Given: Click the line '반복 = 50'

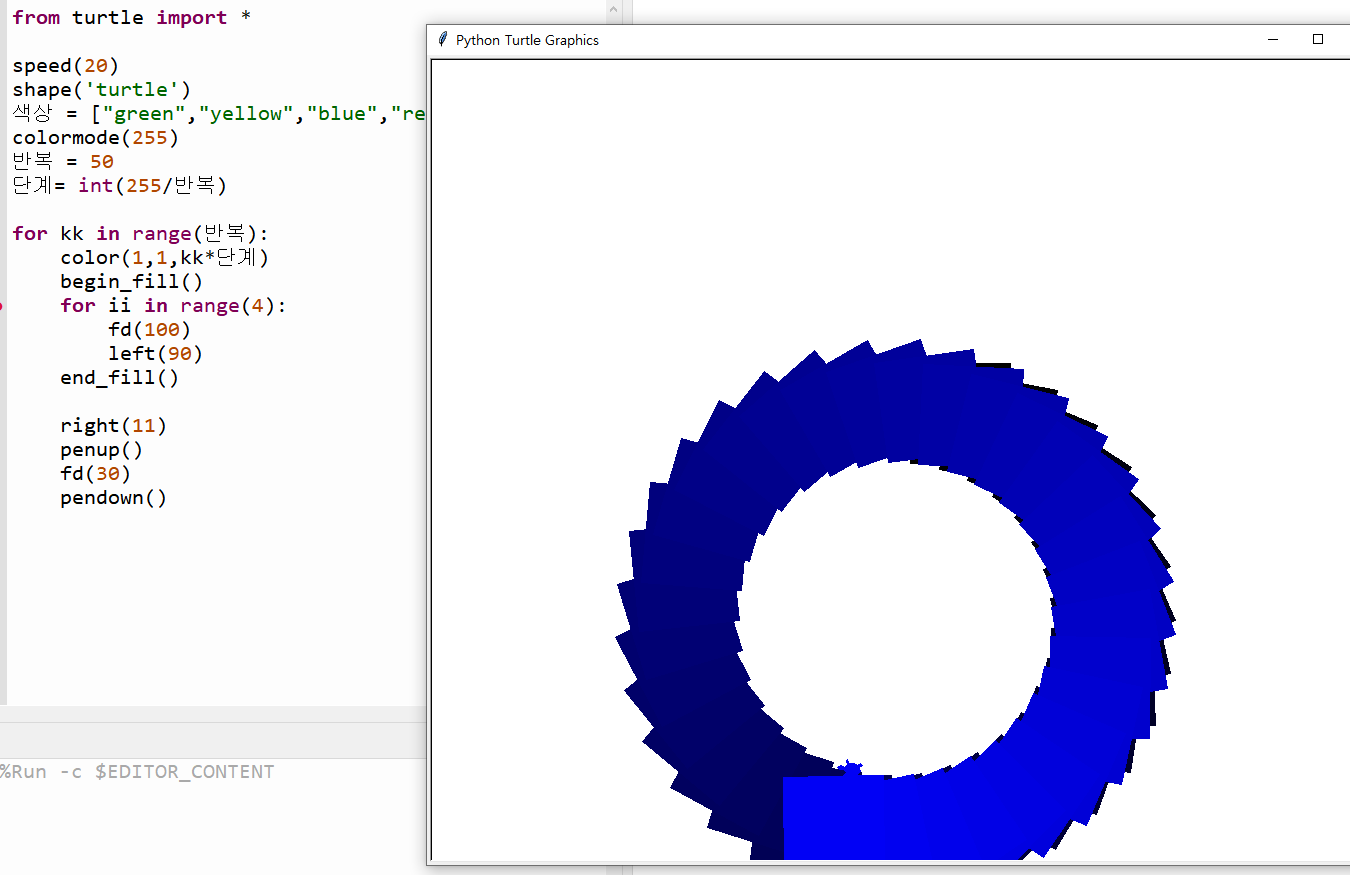Looking at the screenshot, I should tap(63, 162).
